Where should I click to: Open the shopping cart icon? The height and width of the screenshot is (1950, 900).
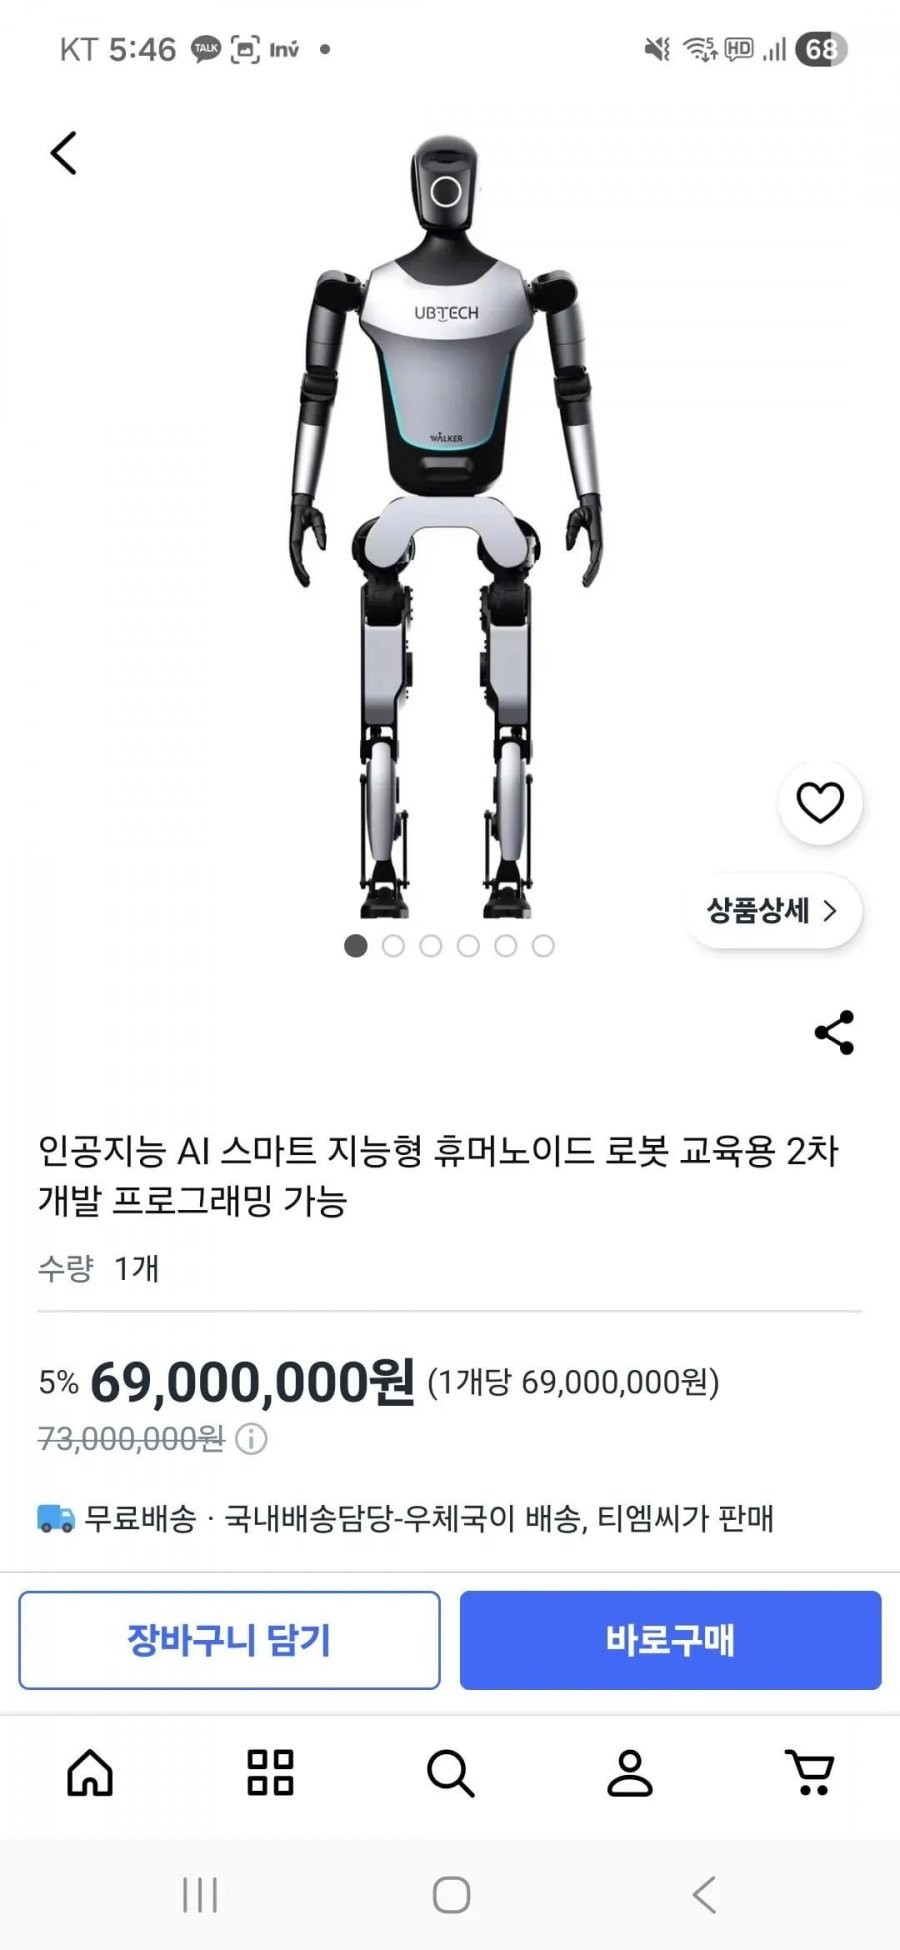point(810,1773)
